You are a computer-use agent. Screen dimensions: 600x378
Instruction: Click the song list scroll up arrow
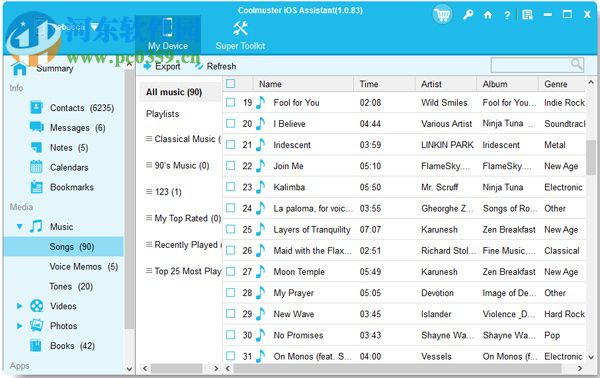(x=591, y=82)
